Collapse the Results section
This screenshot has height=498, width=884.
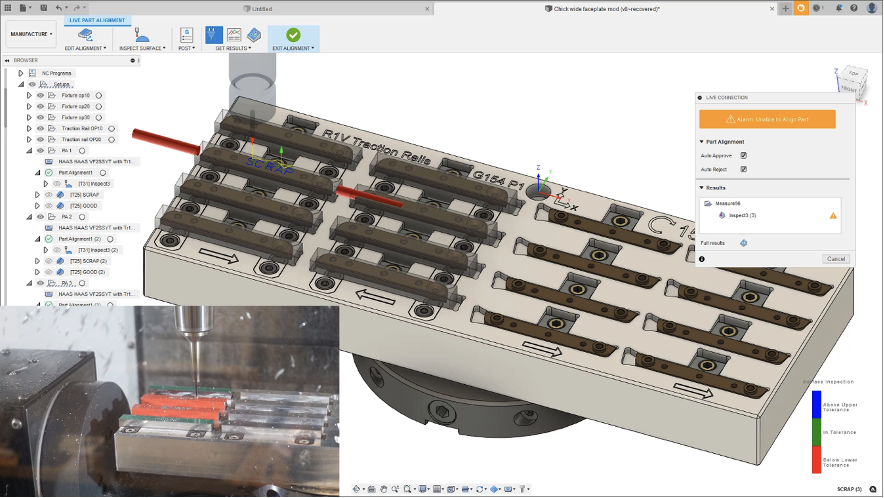pyautogui.click(x=701, y=188)
